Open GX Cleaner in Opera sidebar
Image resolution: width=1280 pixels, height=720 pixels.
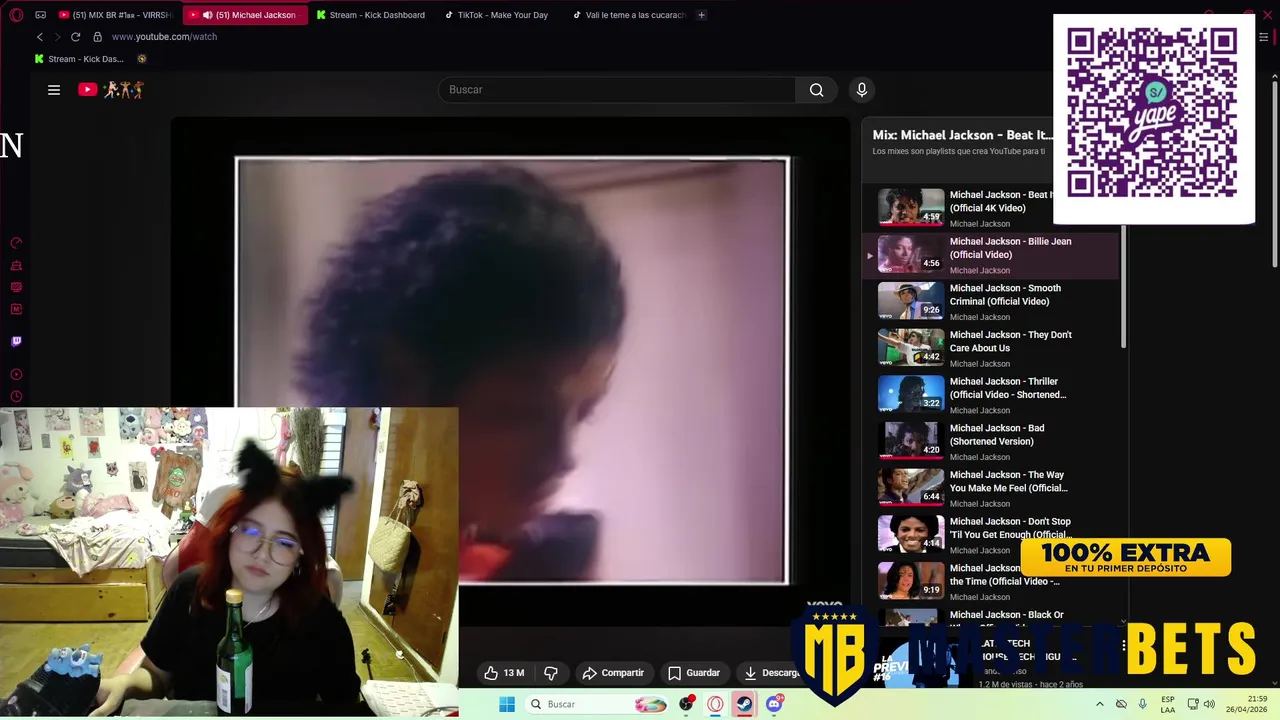click(16, 266)
